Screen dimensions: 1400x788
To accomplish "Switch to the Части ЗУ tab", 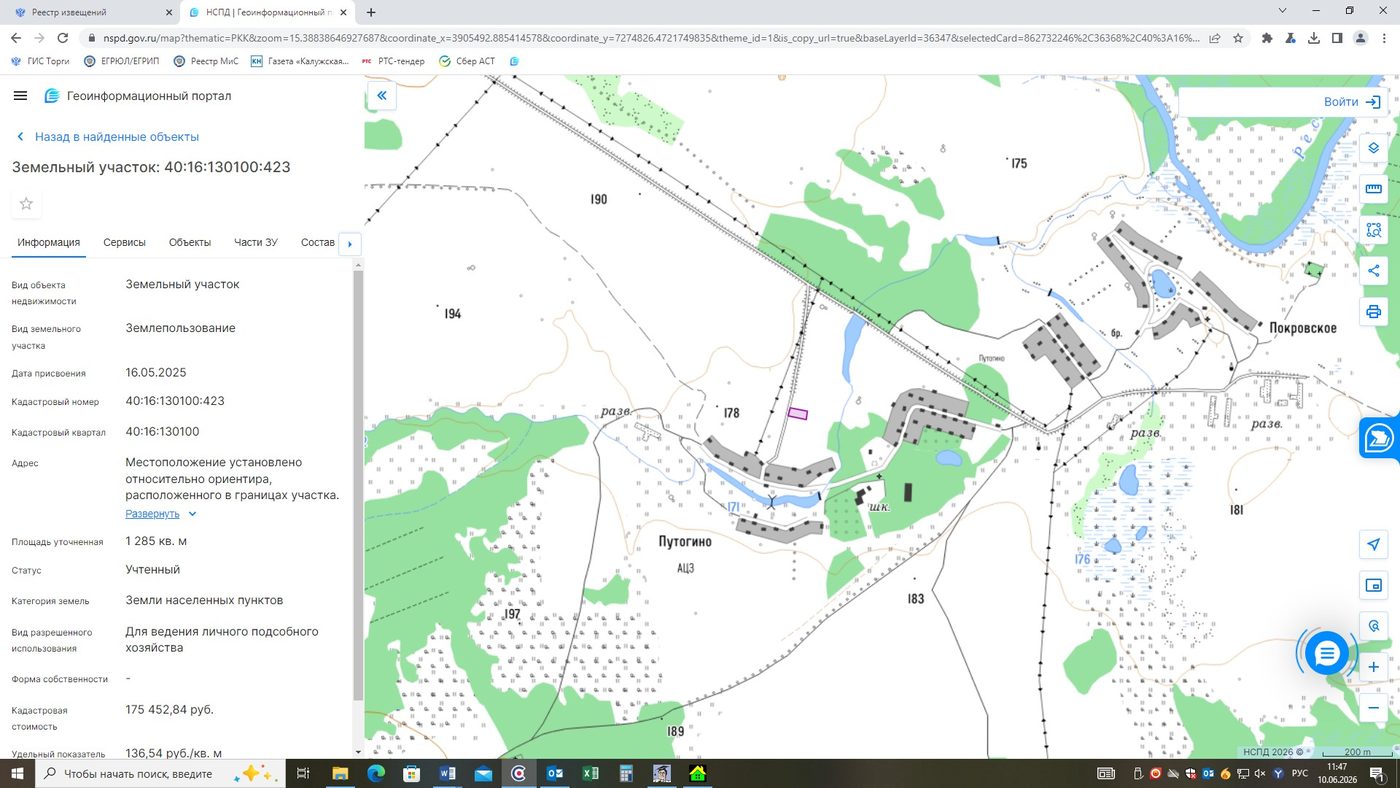I will [x=256, y=243].
